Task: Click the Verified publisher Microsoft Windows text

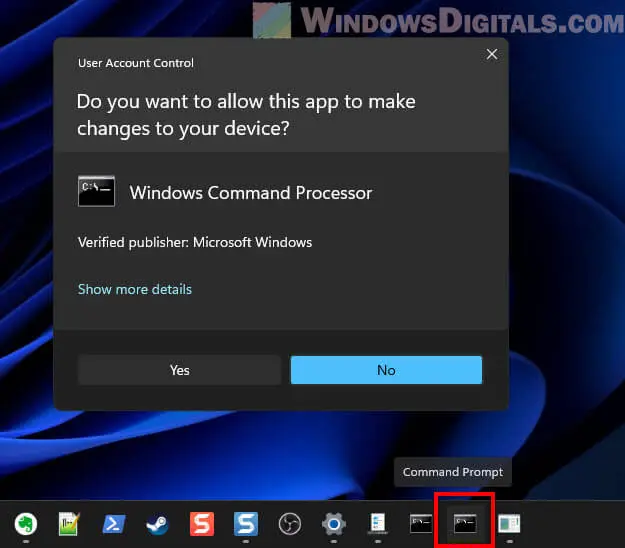Action: click(x=195, y=242)
